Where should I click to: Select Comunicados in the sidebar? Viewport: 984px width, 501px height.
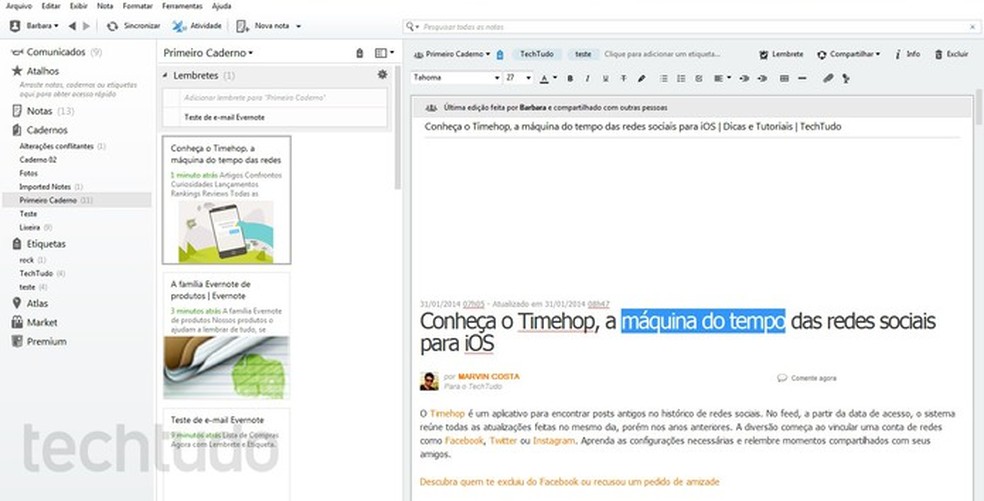56,52
